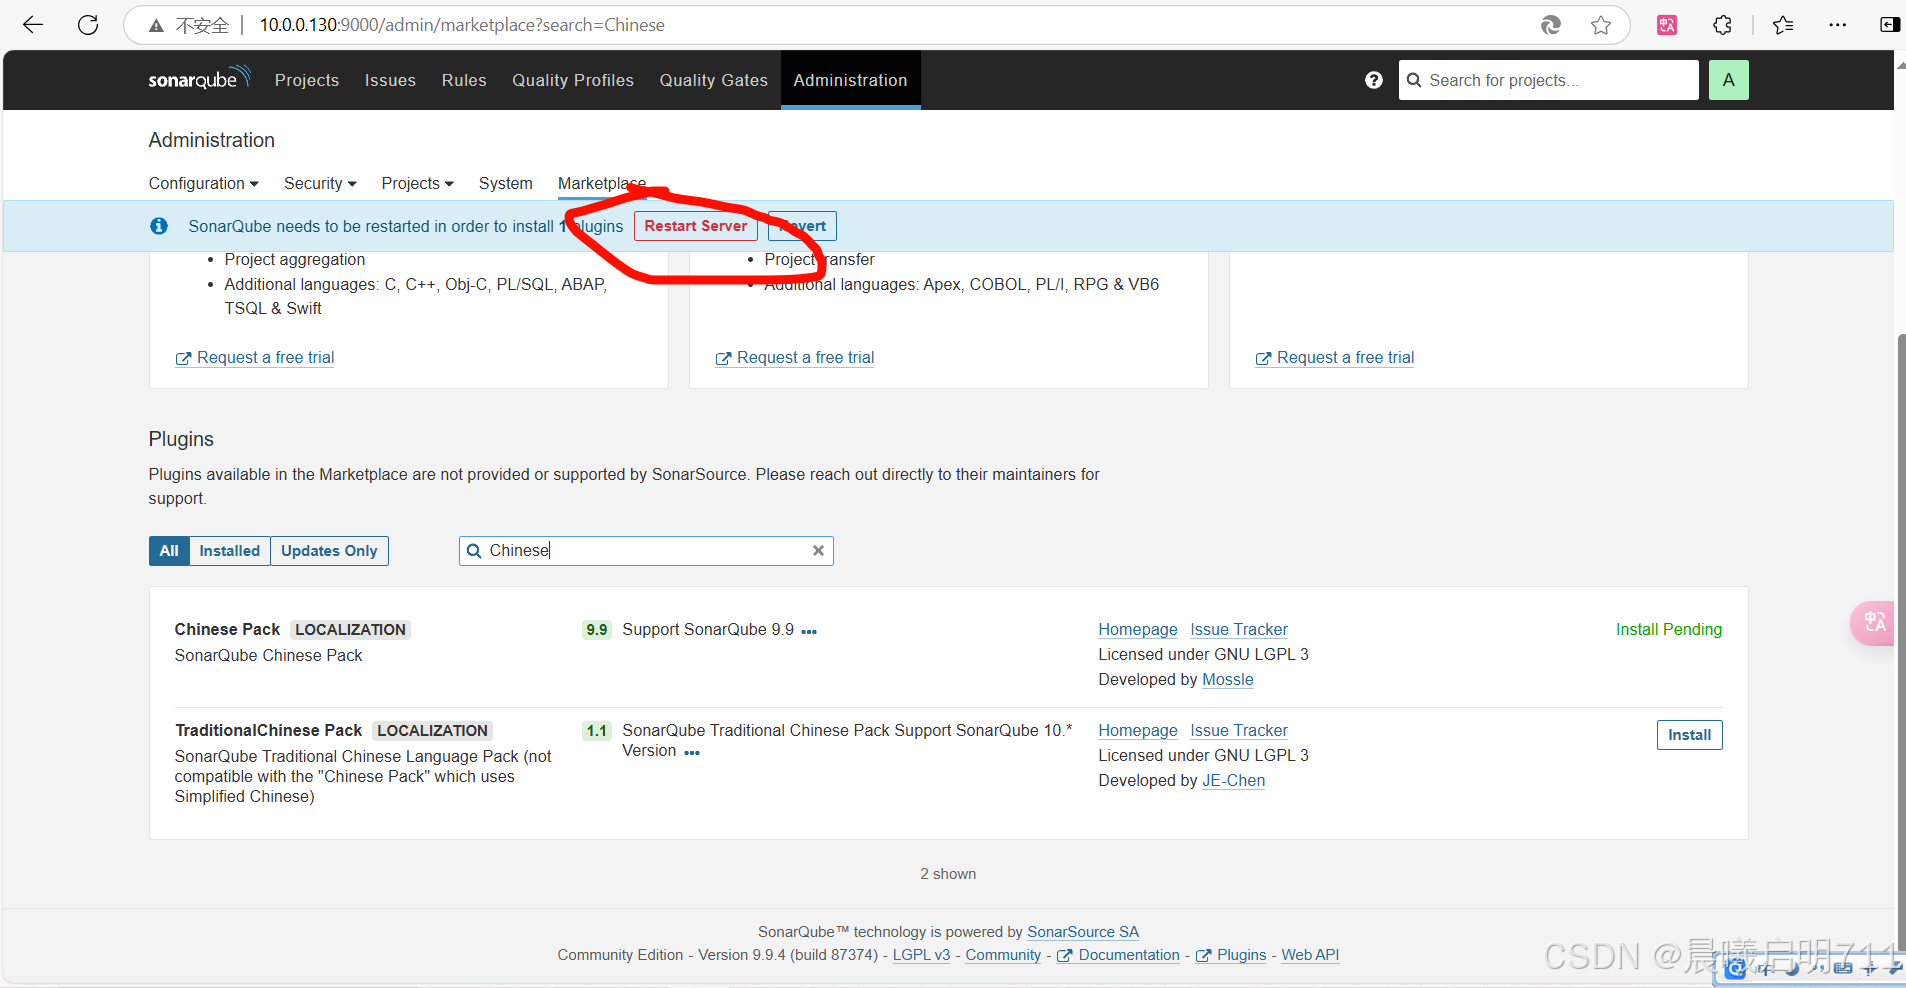Open the System admin page
1906x988 pixels.
[505, 183]
